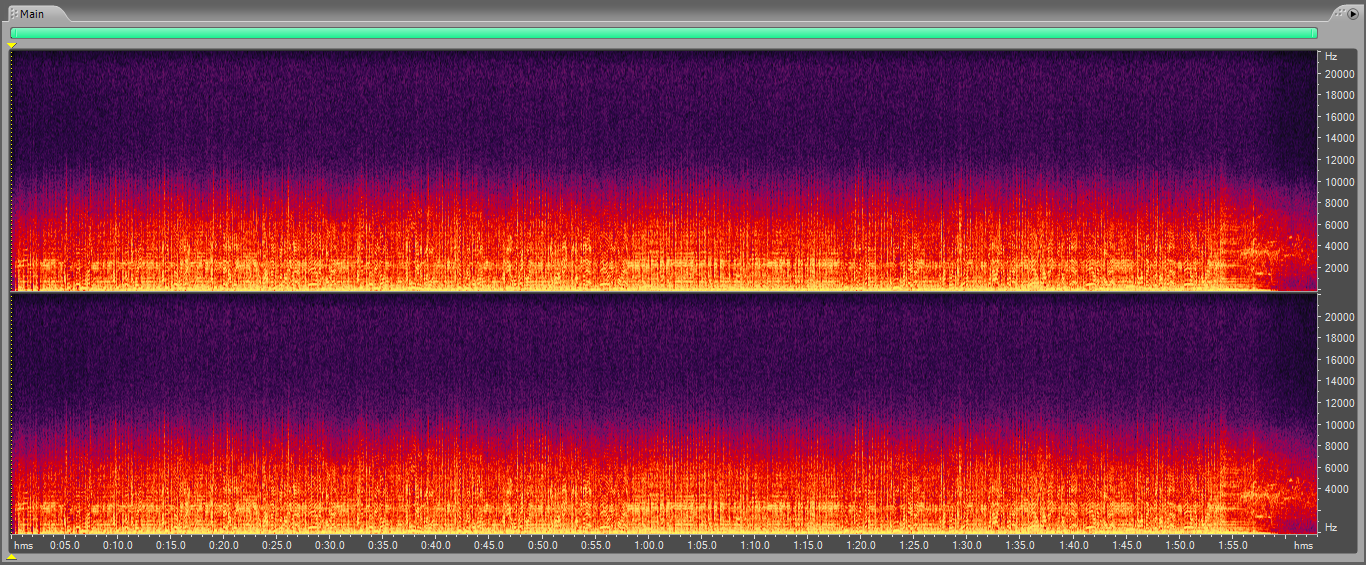Click the left hms label on the time ruler
This screenshot has width=1366, height=565.
(24, 546)
